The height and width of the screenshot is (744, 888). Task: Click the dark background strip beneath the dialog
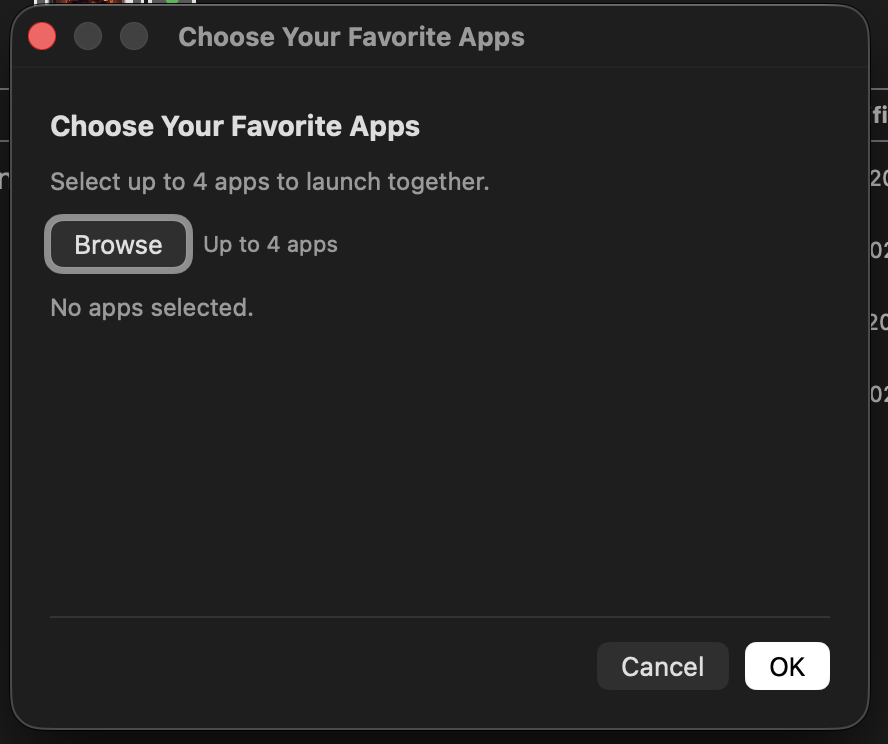pyautogui.click(x=444, y=737)
